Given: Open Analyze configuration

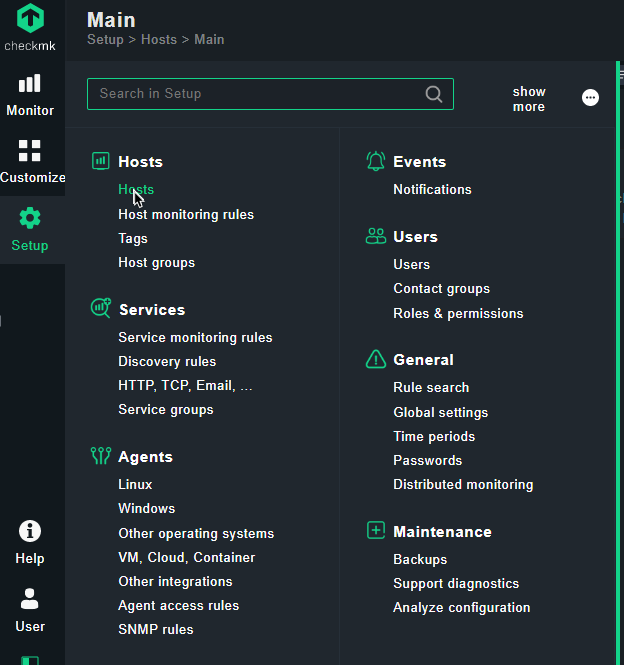Looking at the screenshot, I should [462, 607].
